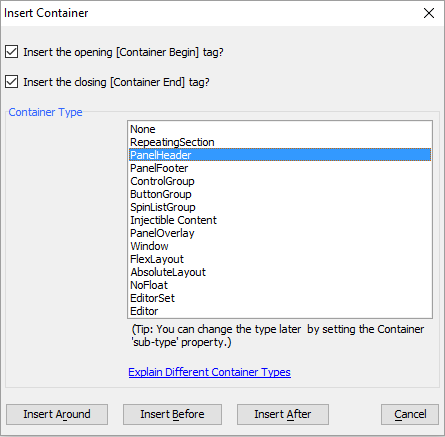Choose Window from container list
Viewport: 445px width, 437px height.
point(280,246)
